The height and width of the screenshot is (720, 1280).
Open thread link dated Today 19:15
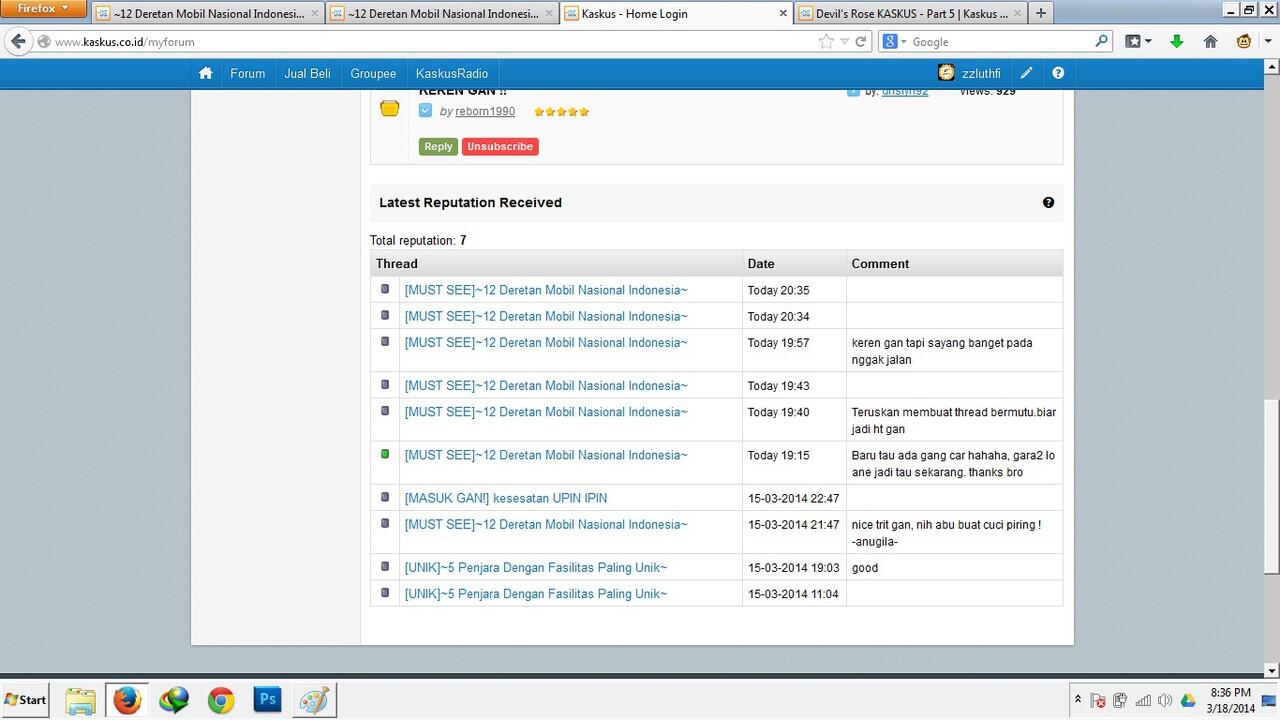546,455
